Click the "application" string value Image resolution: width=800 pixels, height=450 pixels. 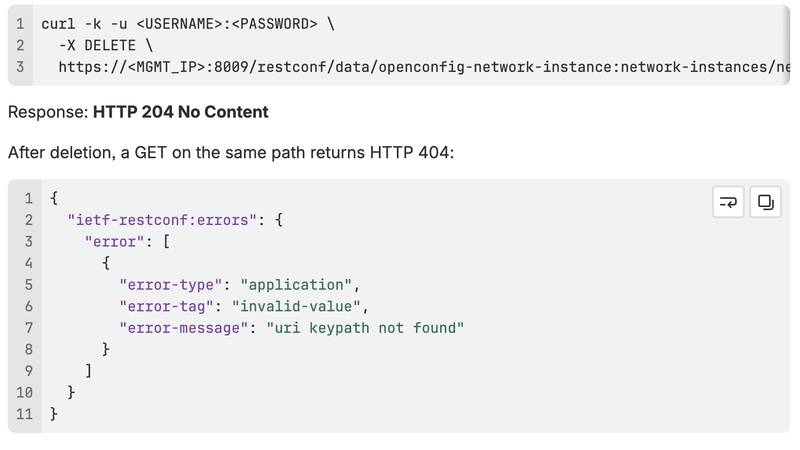click(x=296, y=285)
